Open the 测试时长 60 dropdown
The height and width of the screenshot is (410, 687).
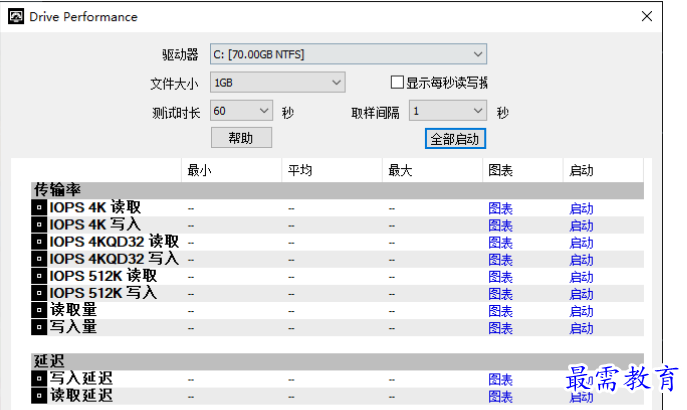(241, 111)
